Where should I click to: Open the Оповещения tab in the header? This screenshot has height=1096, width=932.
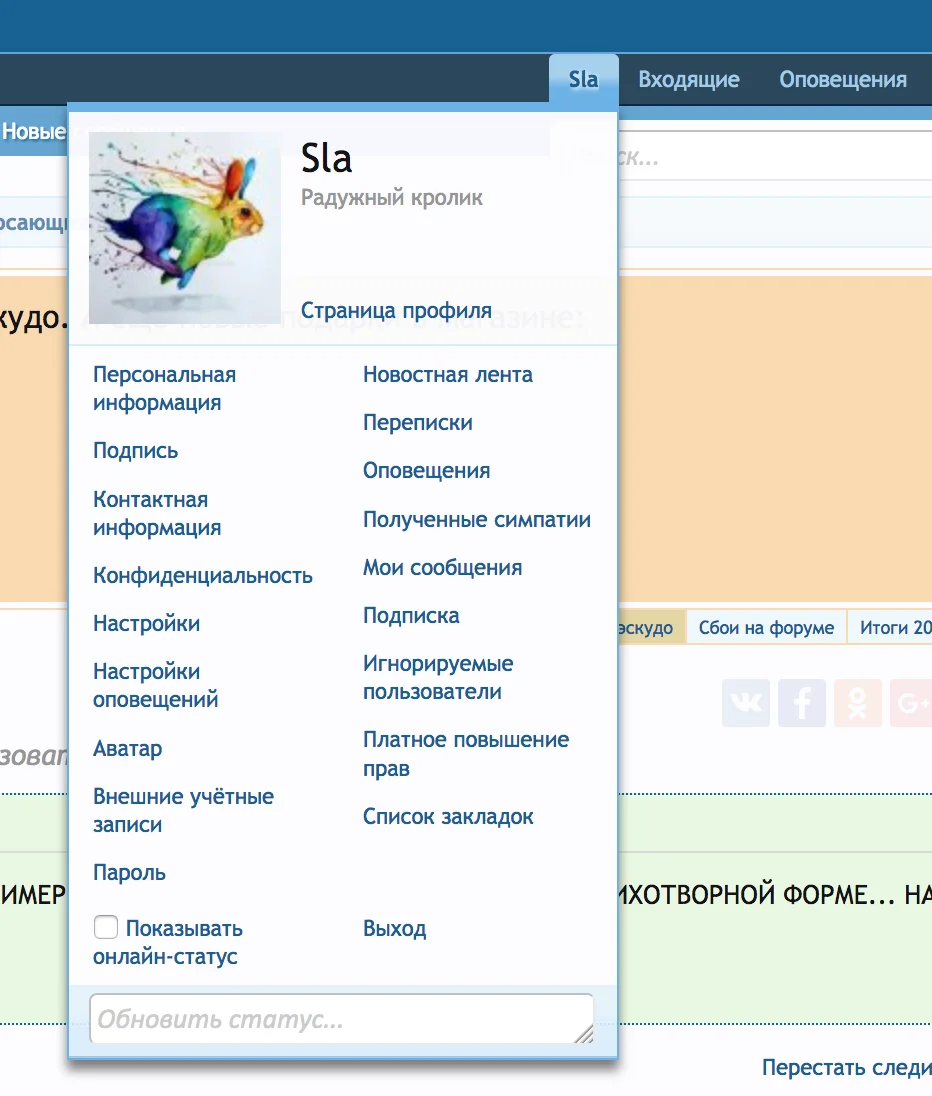[843, 79]
